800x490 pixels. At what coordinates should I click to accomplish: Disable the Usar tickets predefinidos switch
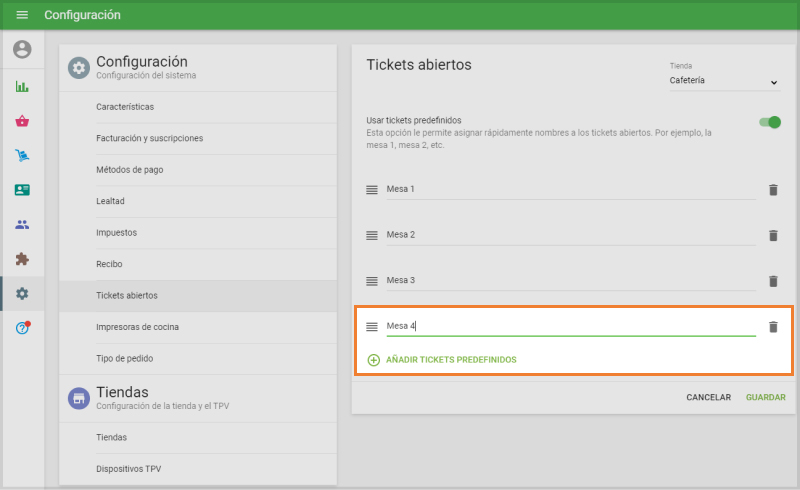pyautogui.click(x=769, y=122)
